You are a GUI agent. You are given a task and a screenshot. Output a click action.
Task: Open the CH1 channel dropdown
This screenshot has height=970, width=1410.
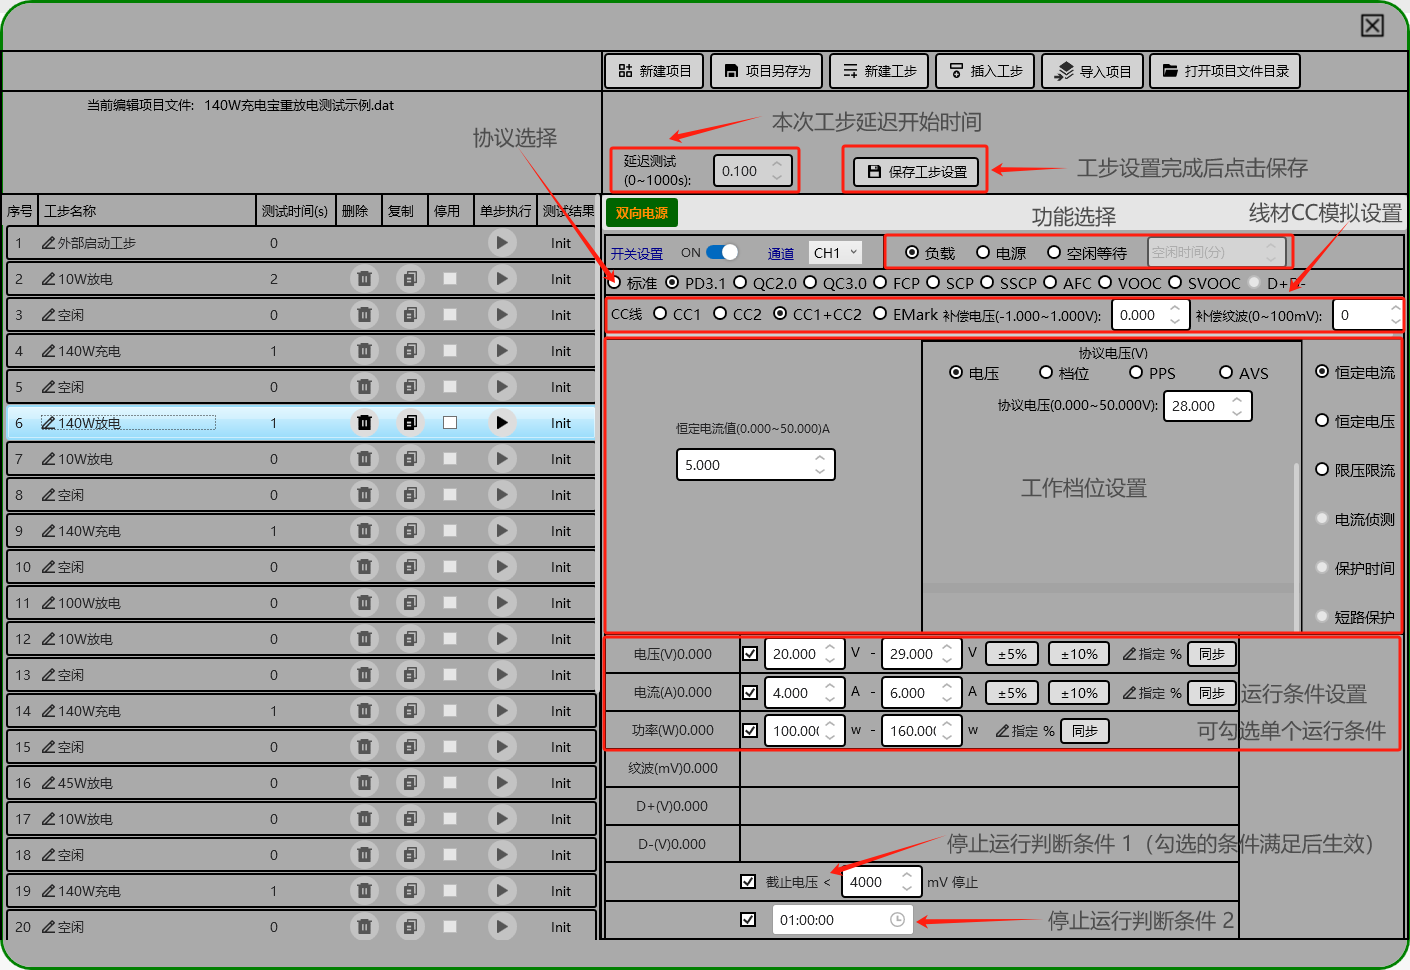tap(836, 253)
